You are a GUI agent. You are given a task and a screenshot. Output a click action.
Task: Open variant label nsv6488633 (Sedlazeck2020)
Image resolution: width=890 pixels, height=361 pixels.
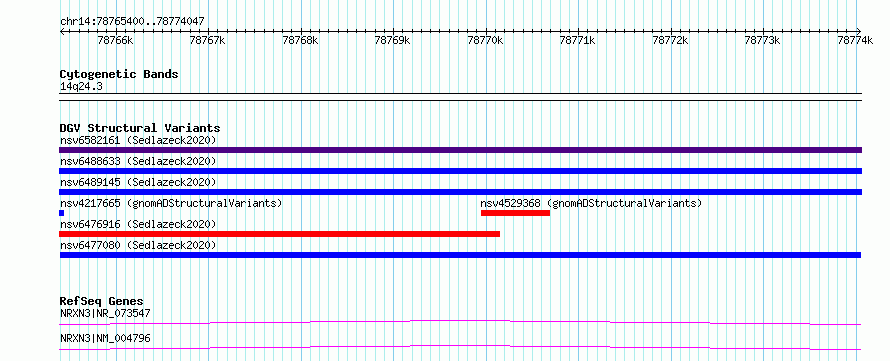(138, 161)
